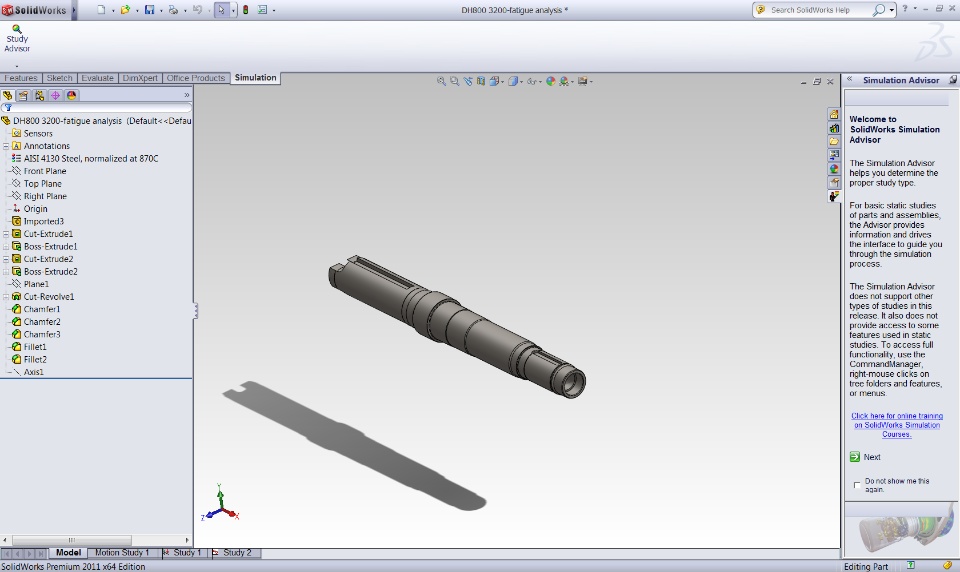The height and width of the screenshot is (572, 960).
Task: Click the search magnifier button
Action: point(879,10)
